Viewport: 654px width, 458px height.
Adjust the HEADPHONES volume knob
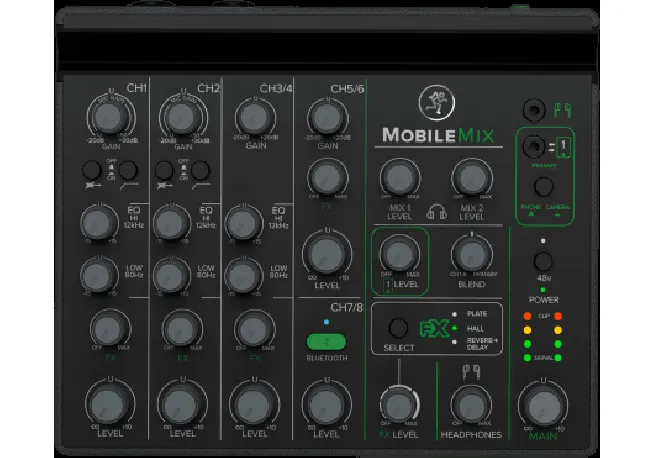(x=471, y=405)
